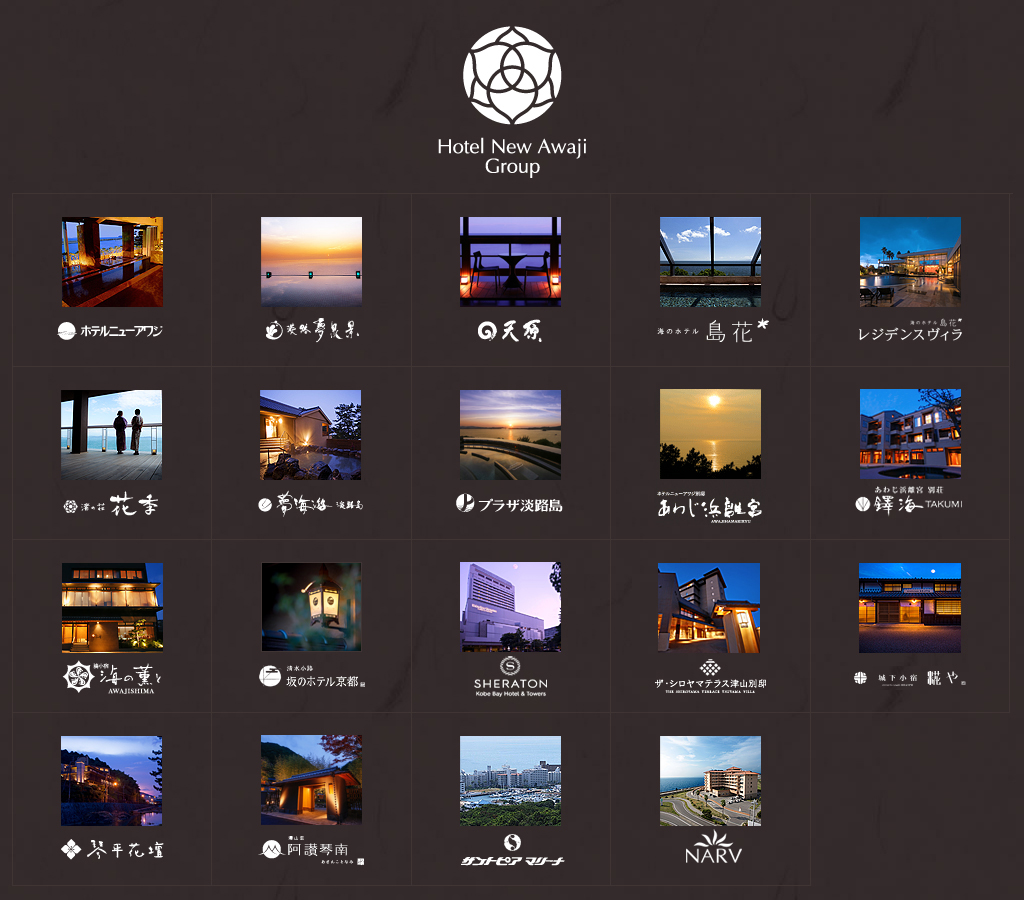Click the 城下小宿 糀や logo
Viewport: 1024px width, 900px height.
click(910, 679)
